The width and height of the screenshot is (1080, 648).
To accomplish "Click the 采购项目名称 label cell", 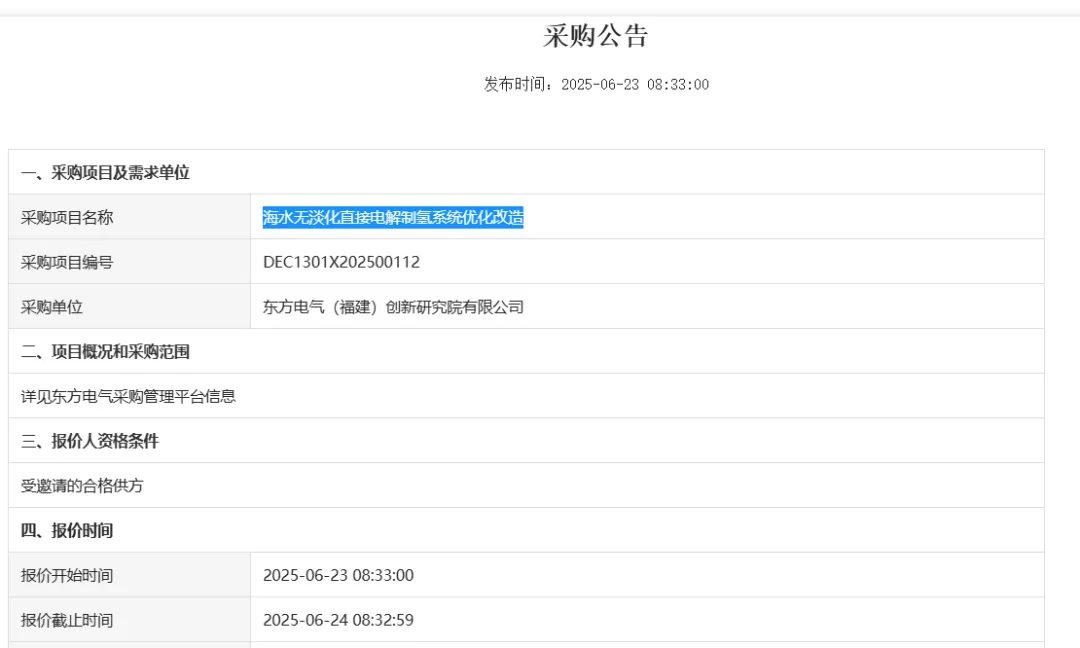I will pyautogui.click(x=129, y=217).
